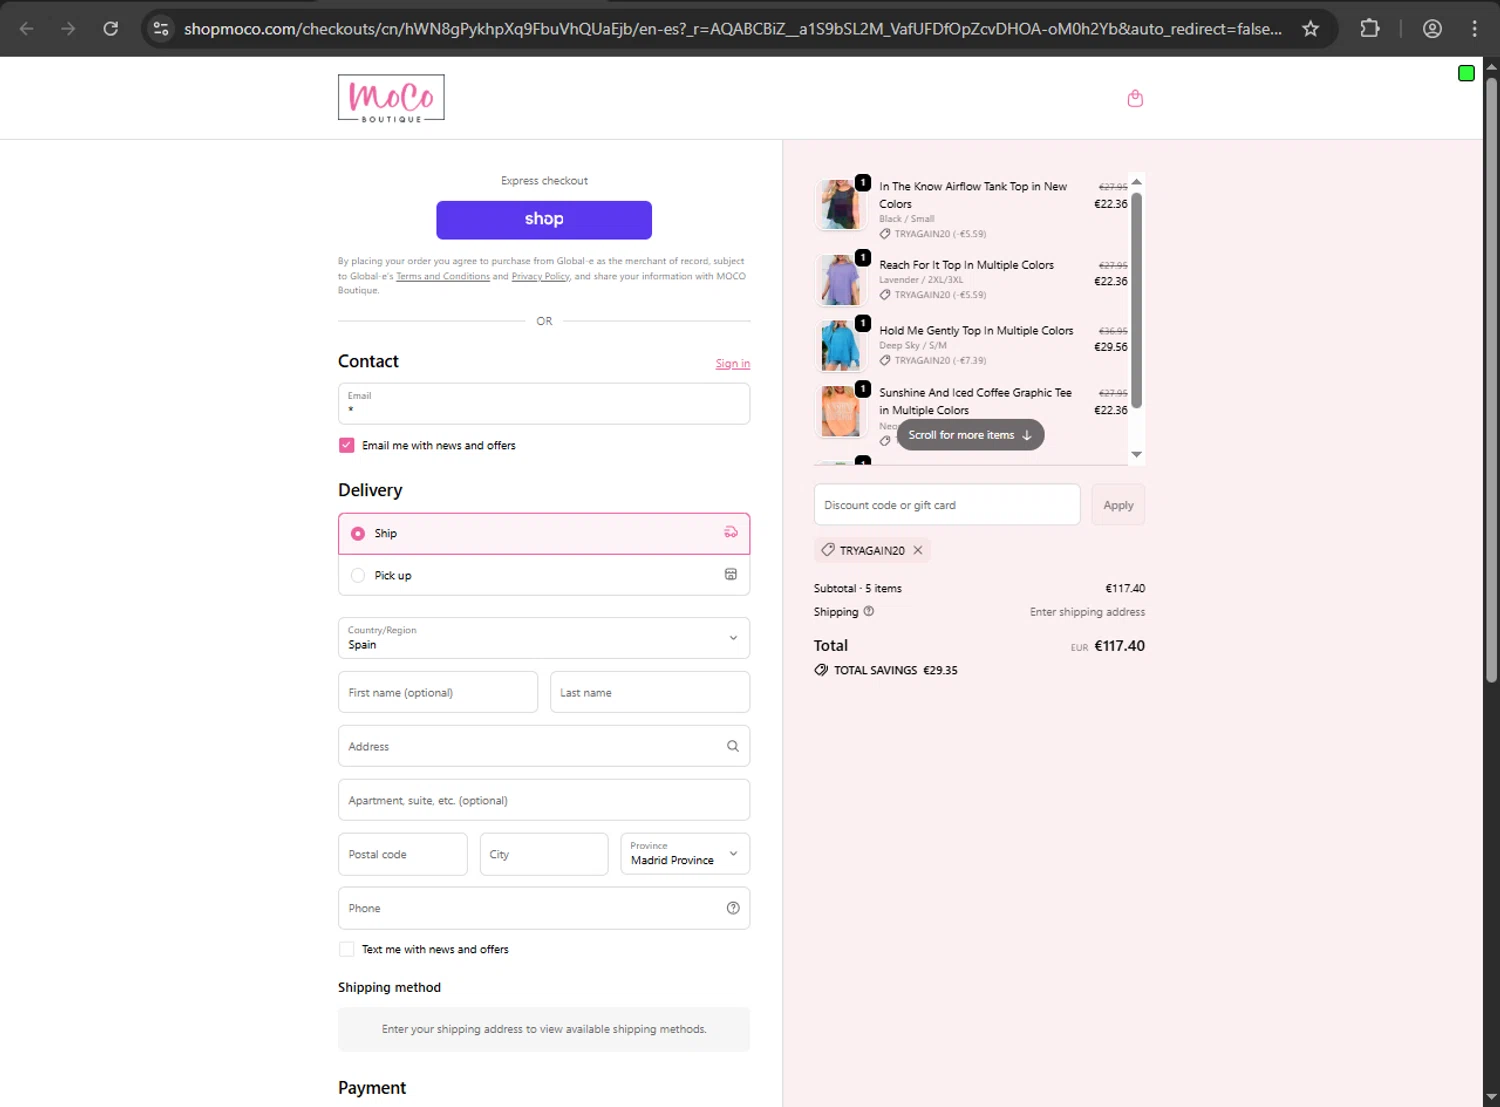Reload the page with browser refresh icon

pyautogui.click(x=111, y=29)
